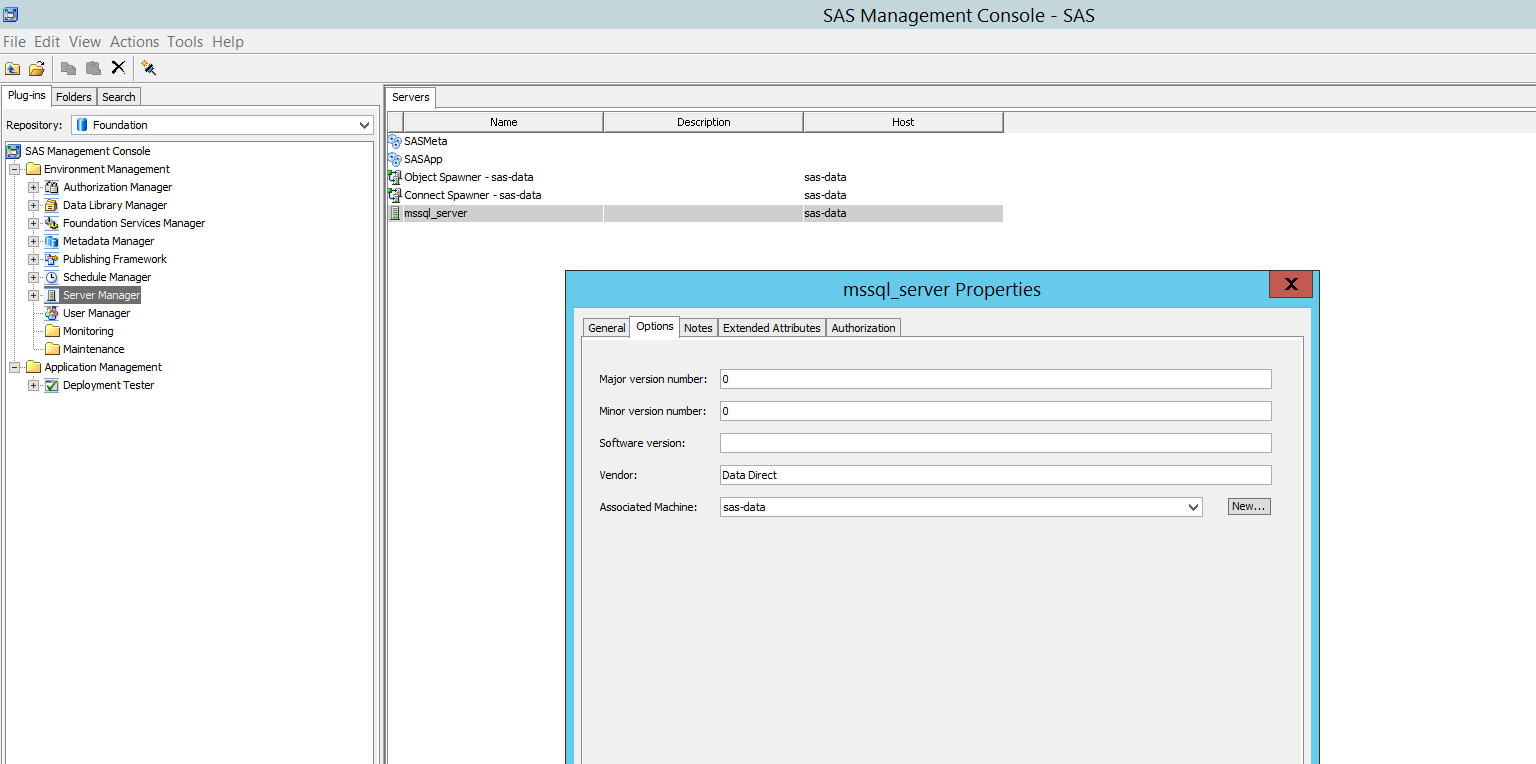Image resolution: width=1536 pixels, height=764 pixels.
Task: Click the Up One Level toolbar icon
Action: pos(13,68)
